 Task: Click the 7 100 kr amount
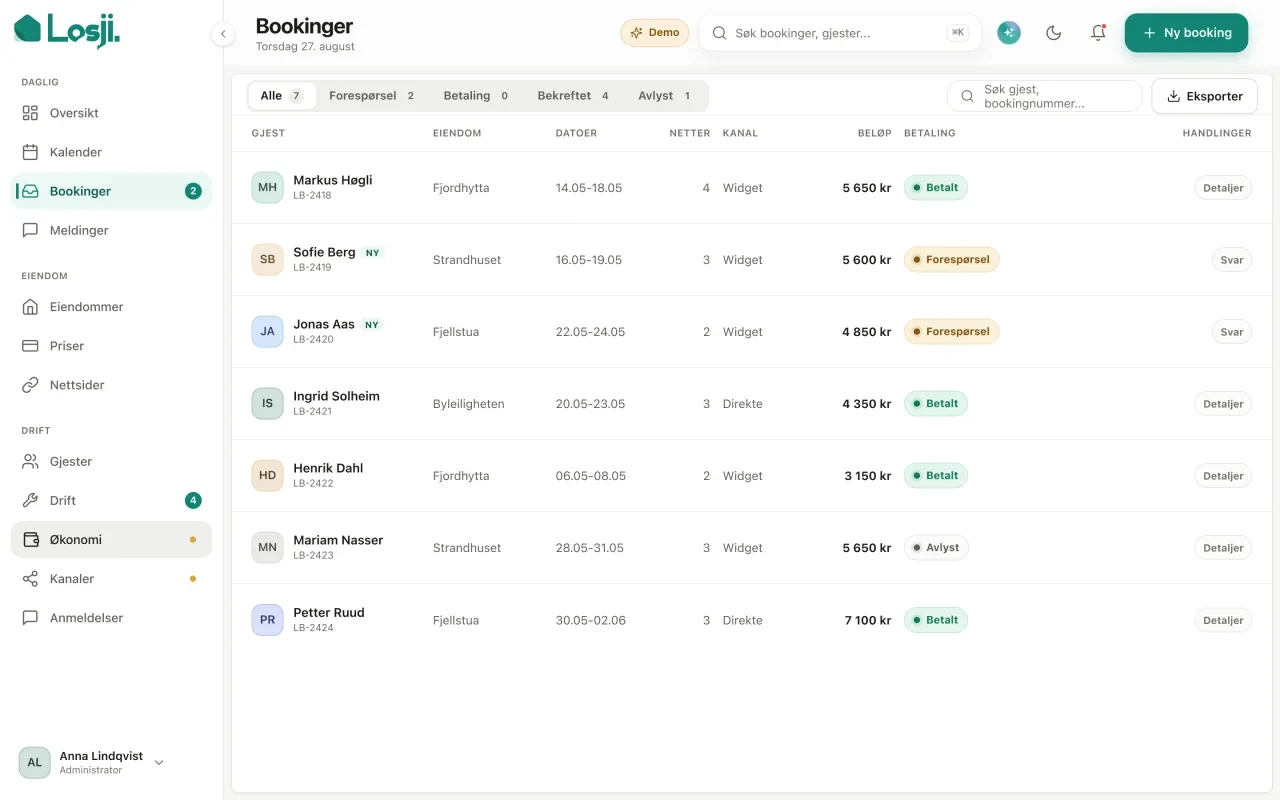tap(868, 620)
